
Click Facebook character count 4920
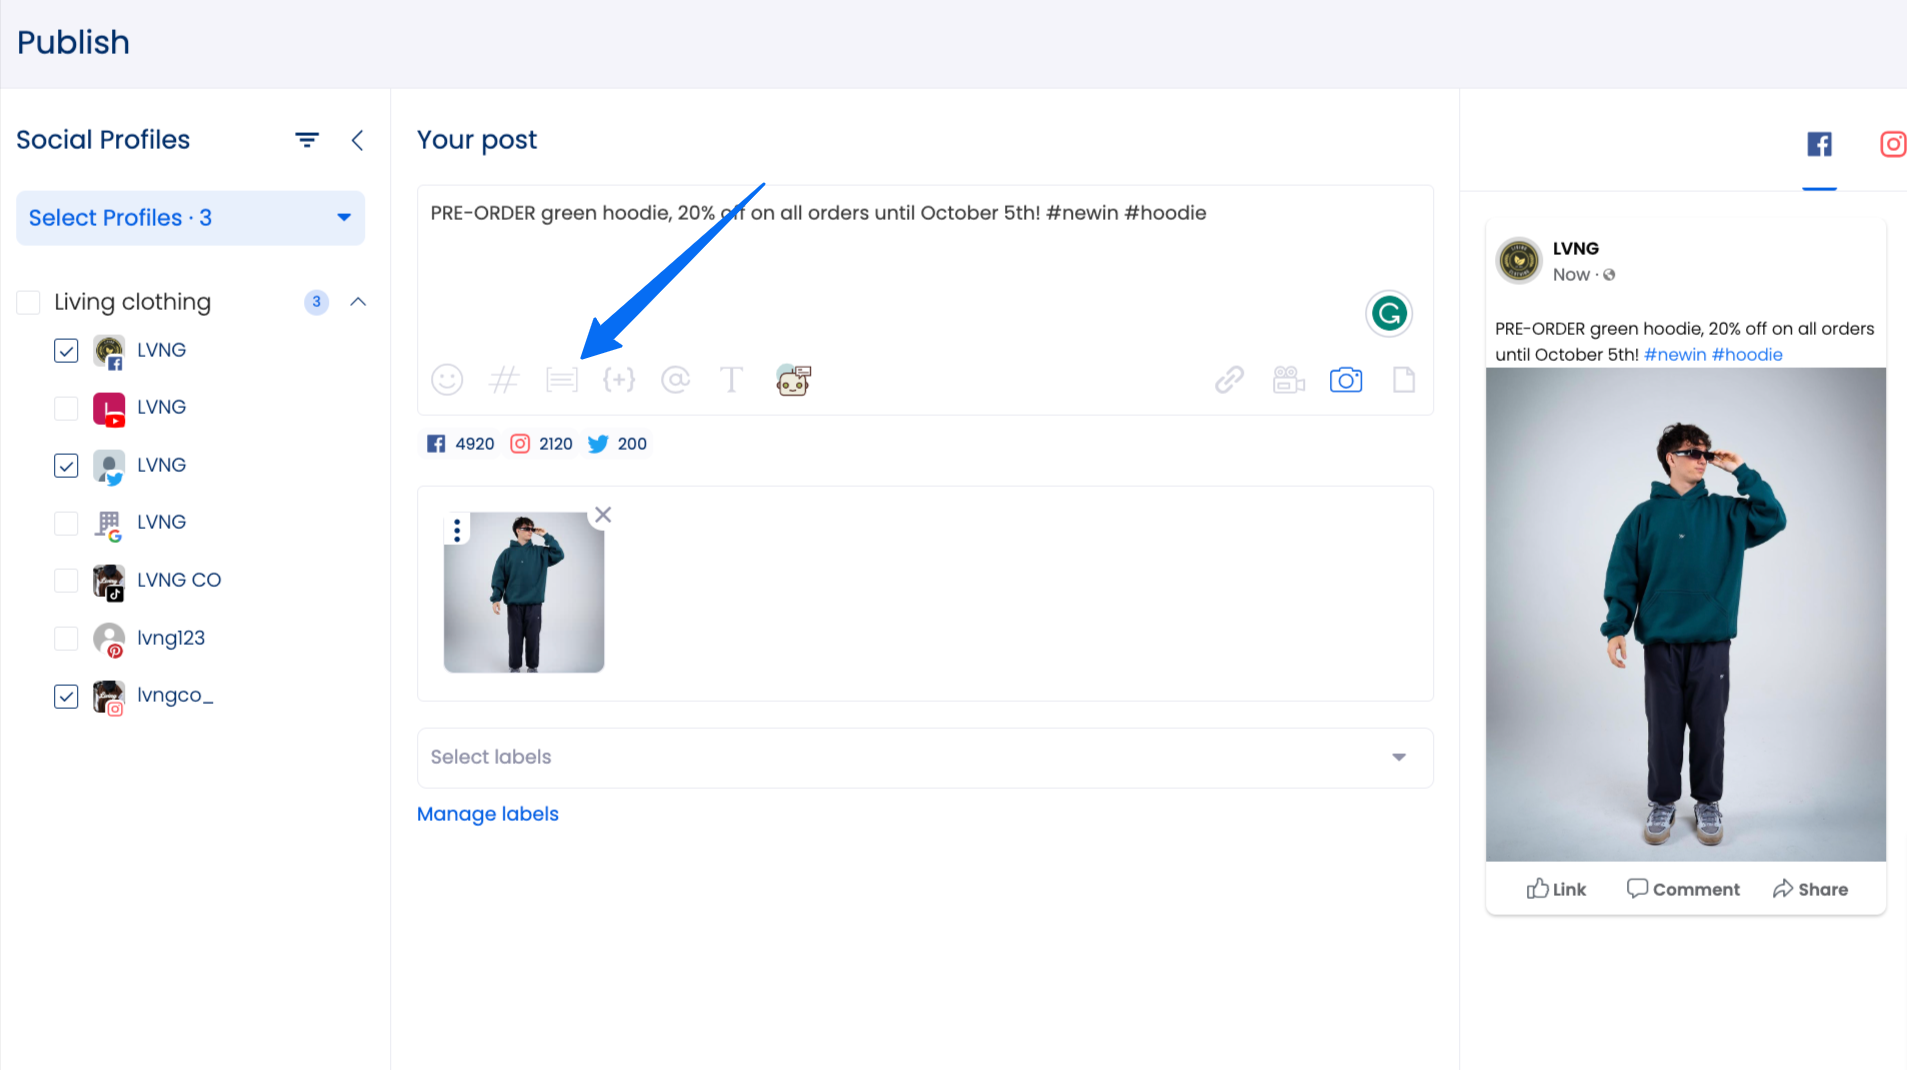[x=461, y=444]
